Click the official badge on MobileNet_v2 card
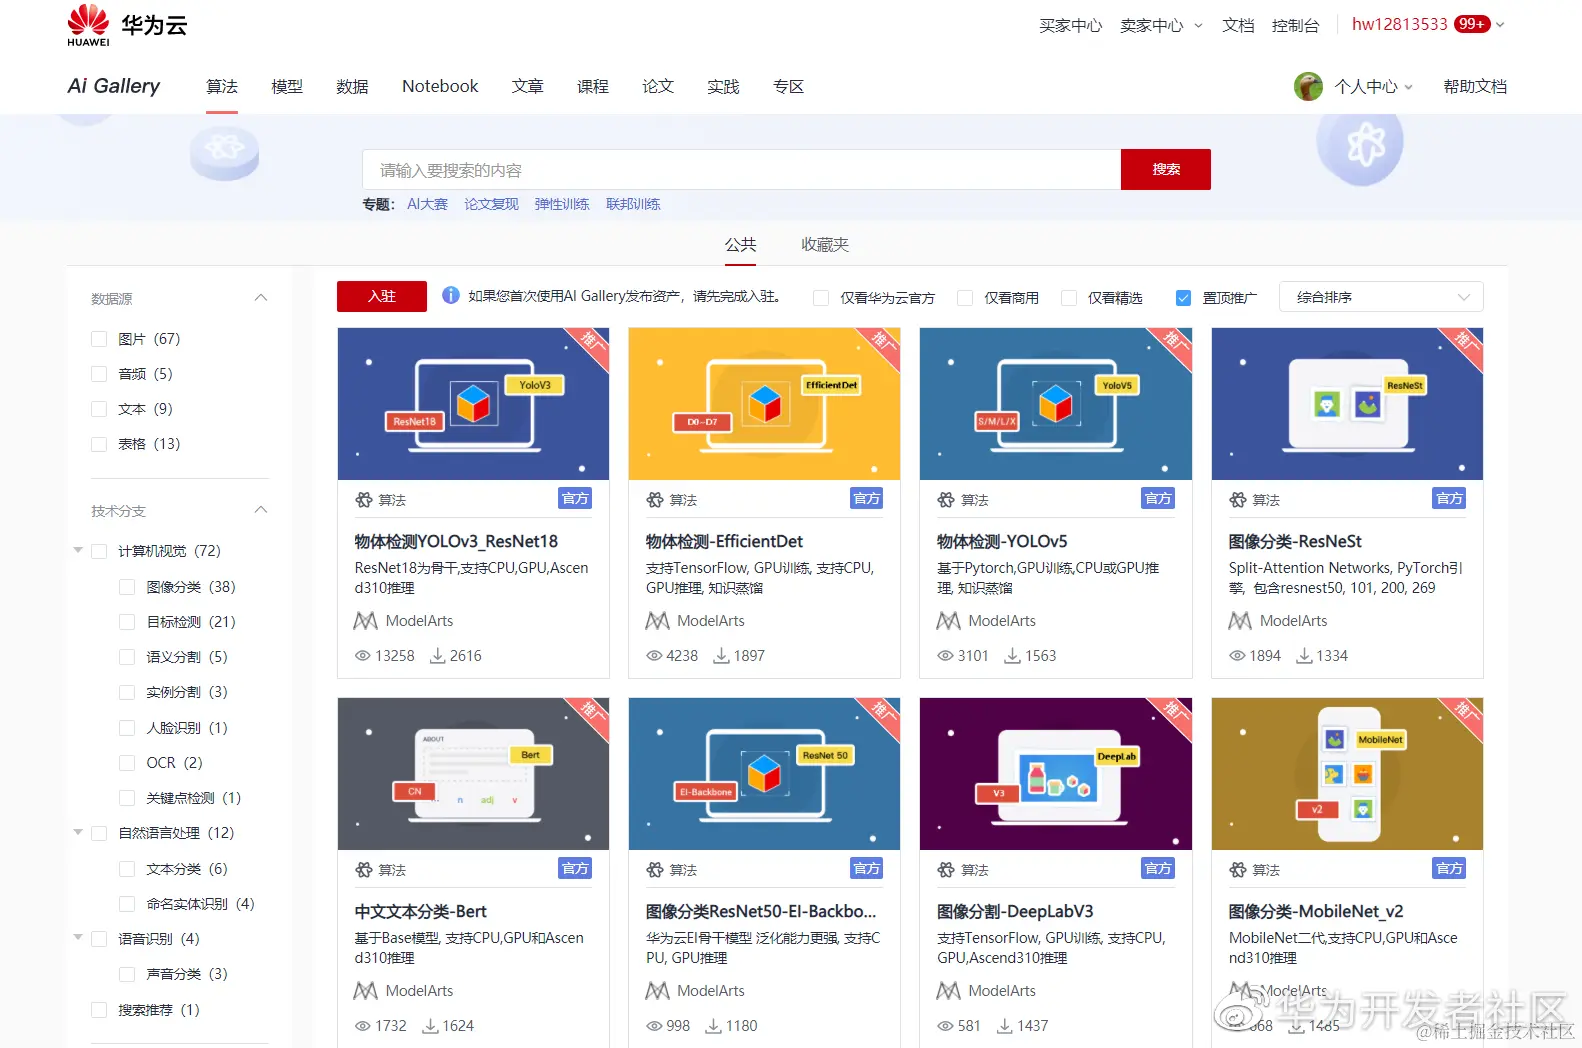Viewport: 1582px width, 1048px height. coord(1449,868)
